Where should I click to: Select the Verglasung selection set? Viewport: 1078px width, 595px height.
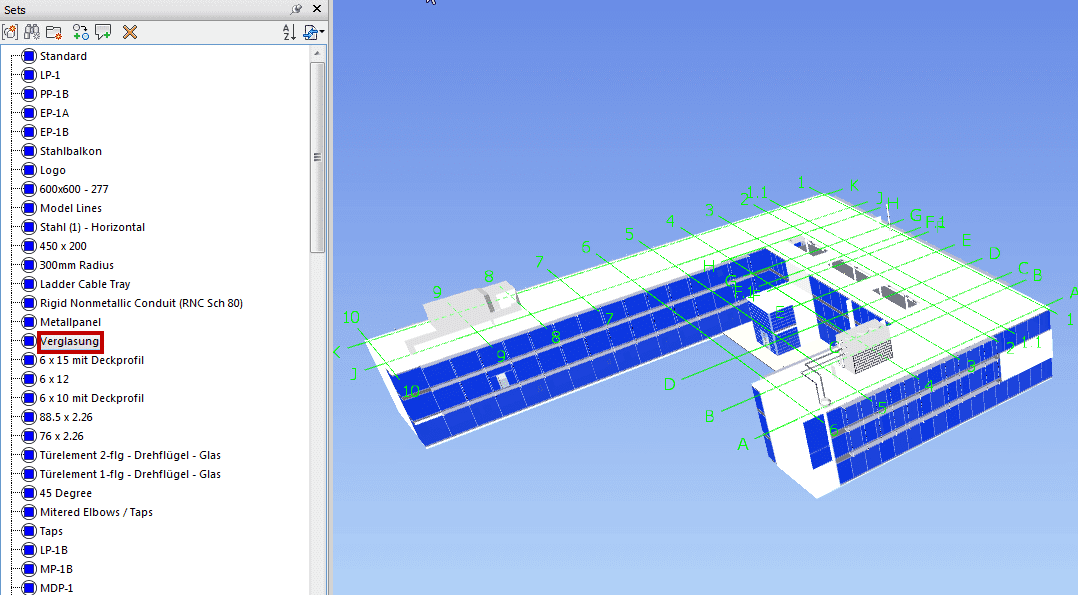(68, 341)
